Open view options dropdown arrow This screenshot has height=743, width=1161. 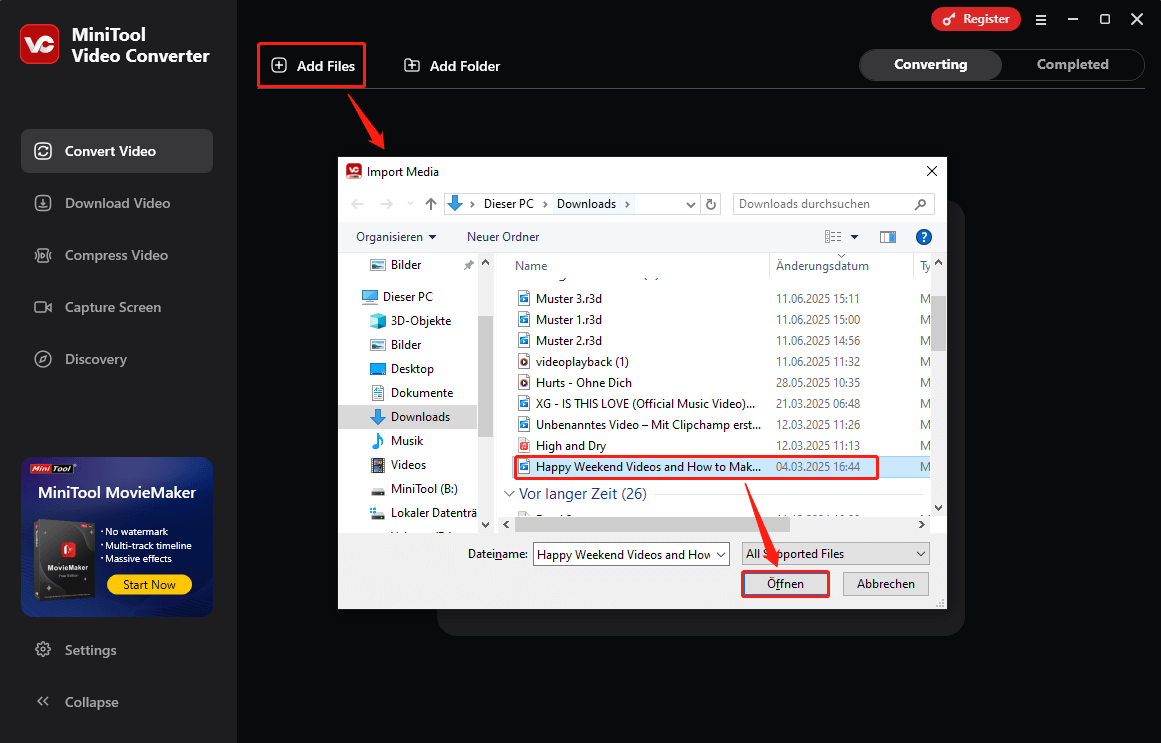tap(854, 237)
